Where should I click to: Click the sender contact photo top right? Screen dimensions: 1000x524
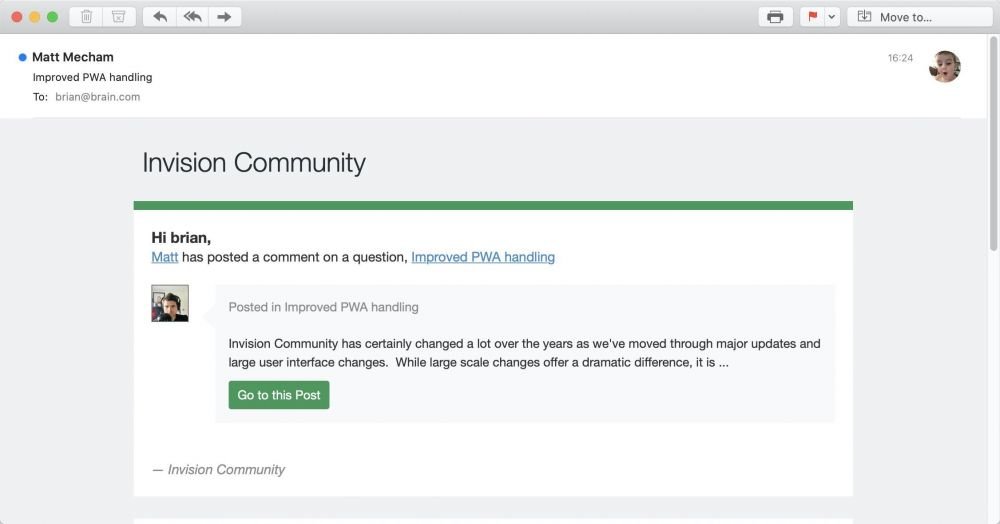(945, 66)
